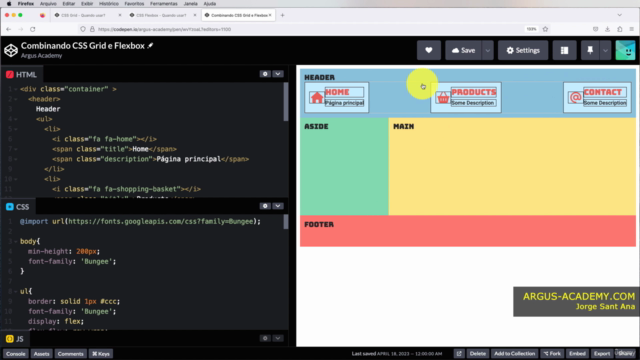Click tracking protection shield icon
This screenshot has height=360, width=640.
point(83,29)
